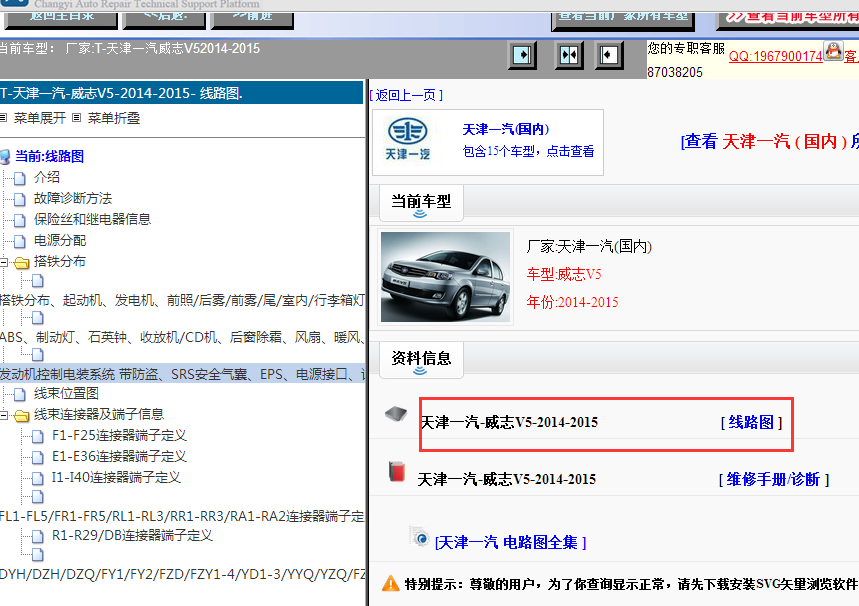Open 线束位置图 tree item
Viewport: 859px width, 606px height.
(66, 393)
